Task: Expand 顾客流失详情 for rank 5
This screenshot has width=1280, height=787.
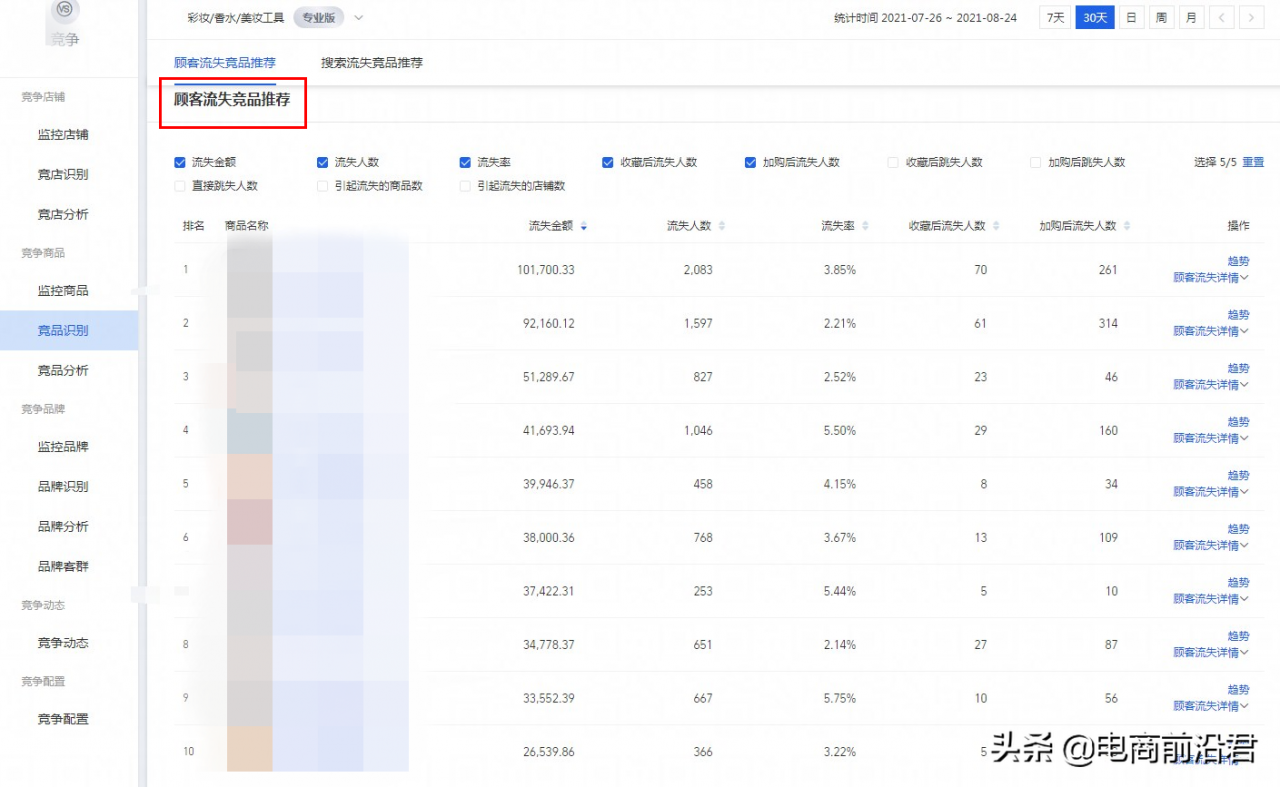Action: click(1211, 492)
